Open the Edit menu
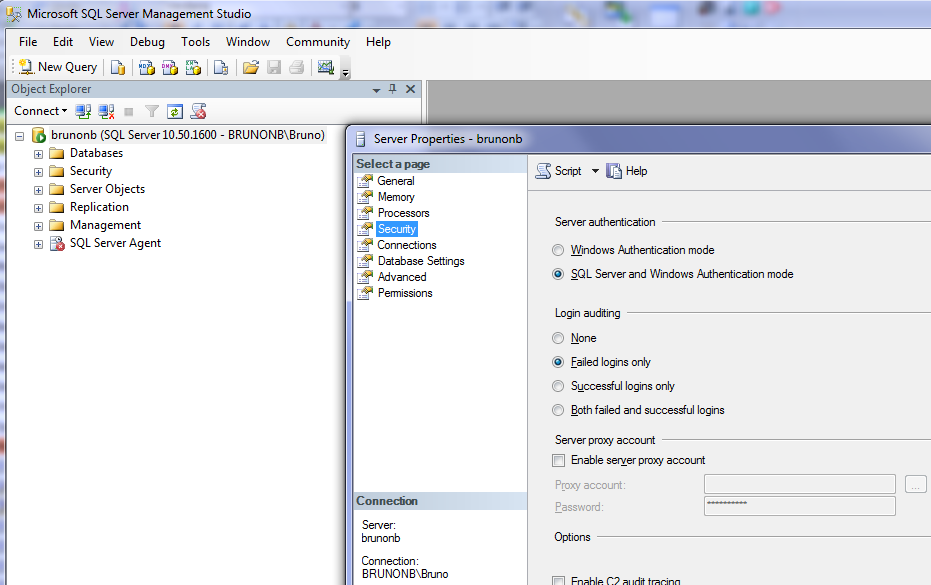Image resolution: width=931 pixels, height=585 pixels. pyautogui.click(x=63, y=42)
